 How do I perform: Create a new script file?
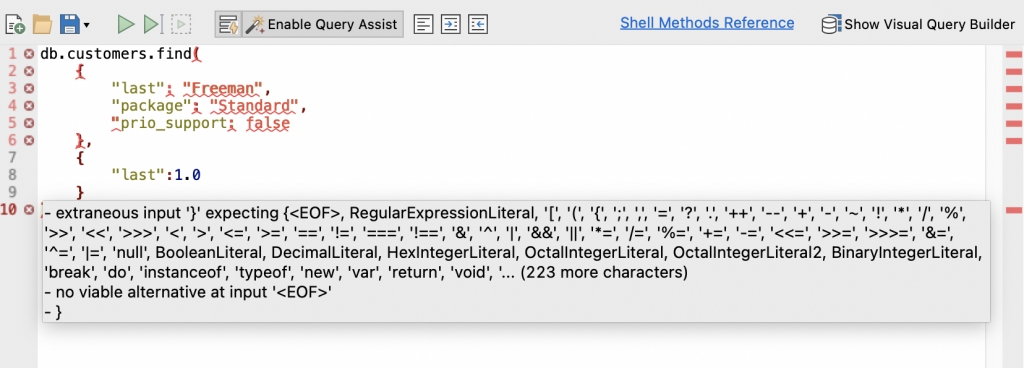[x=15, y=25]
